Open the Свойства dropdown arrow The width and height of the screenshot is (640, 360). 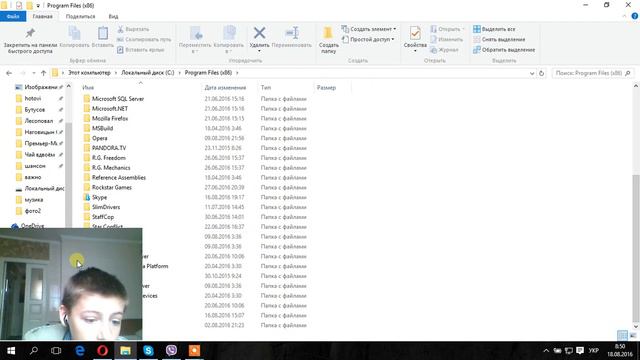click(x=415, y=51)
